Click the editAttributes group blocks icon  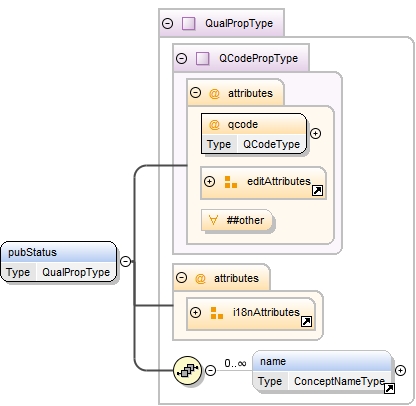[x=231, y=182]
